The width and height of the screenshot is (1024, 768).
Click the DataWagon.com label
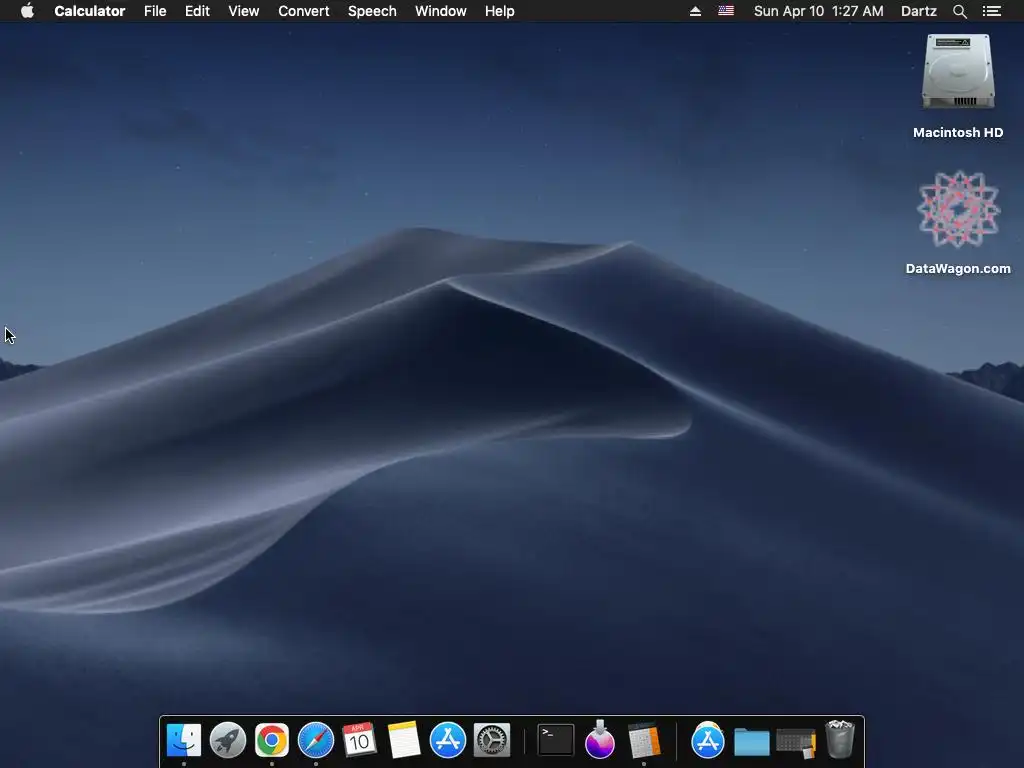[958, 268]
